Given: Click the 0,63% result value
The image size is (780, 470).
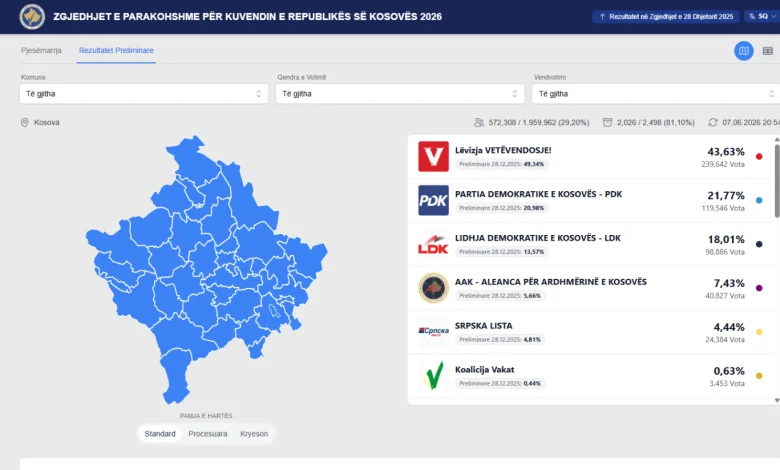Looking at the screenshot, I should point(729,371).
